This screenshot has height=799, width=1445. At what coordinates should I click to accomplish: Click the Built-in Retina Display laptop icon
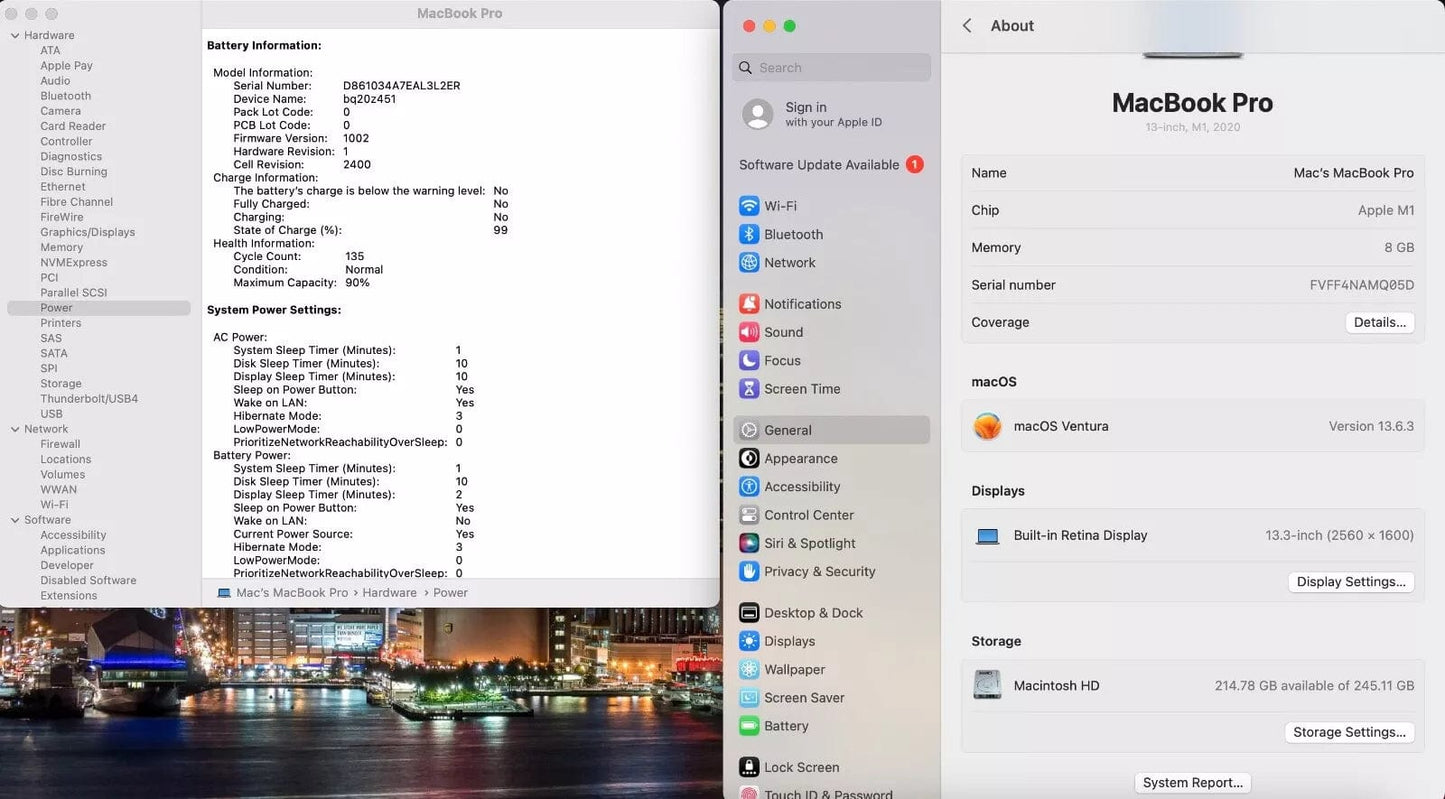[x=988, y=536]
